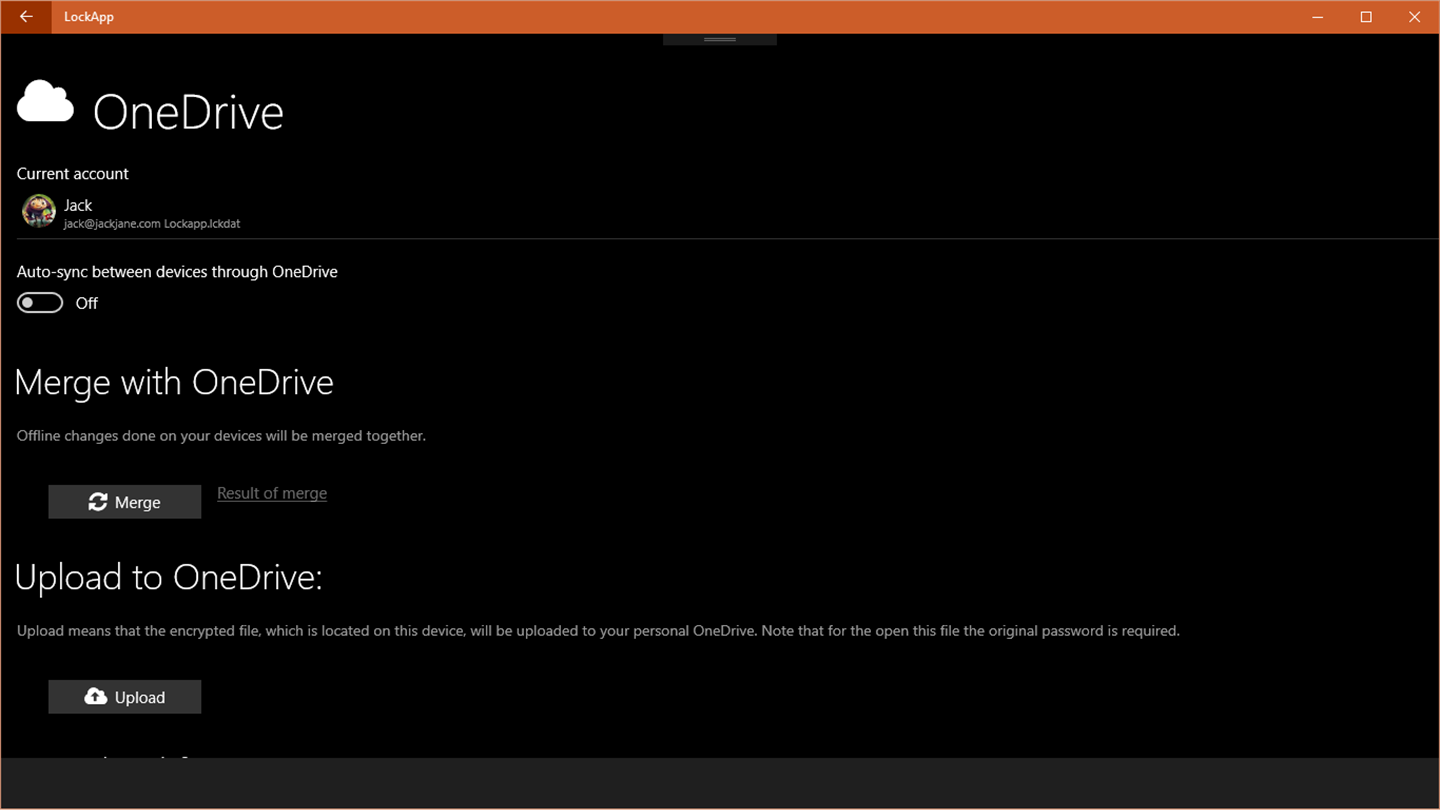Click the Upload button

click(125, 697)
